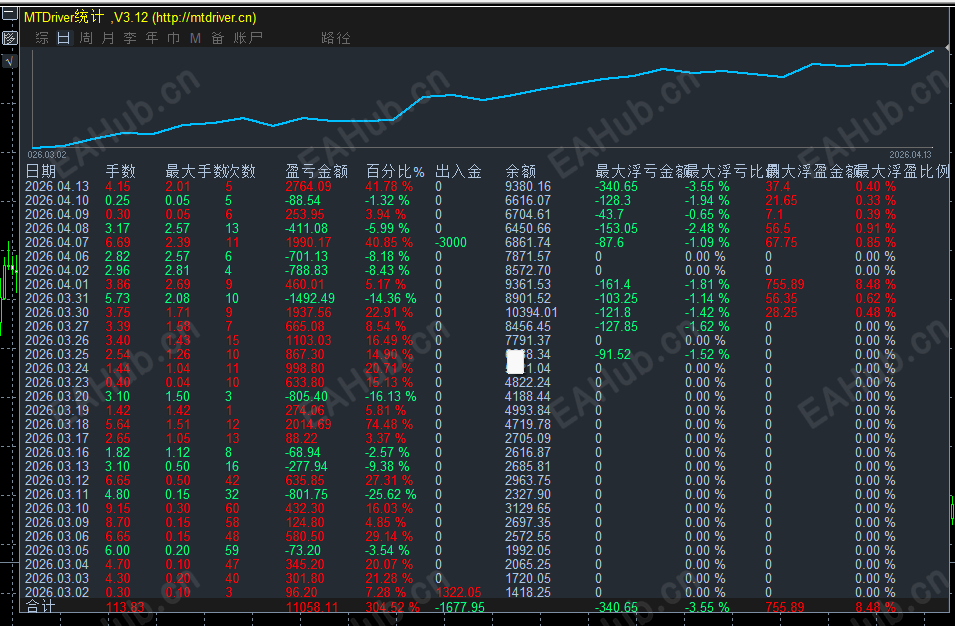955x626 pixels.
Task: Select the 日 daily statistics tab
Action: [64, 38]
